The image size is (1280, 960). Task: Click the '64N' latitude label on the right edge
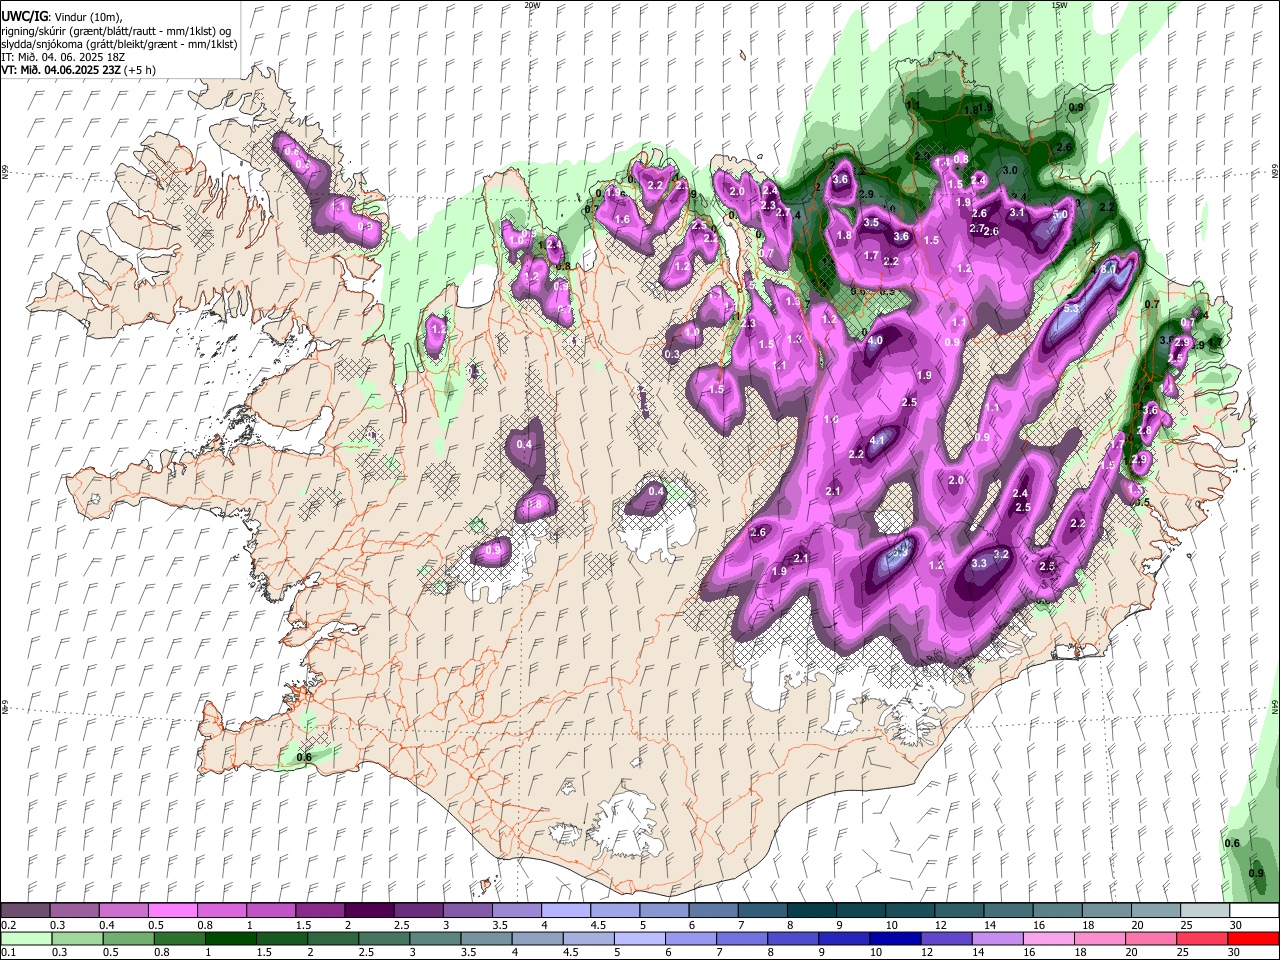pyautogui.click(x=1275, y=707)
